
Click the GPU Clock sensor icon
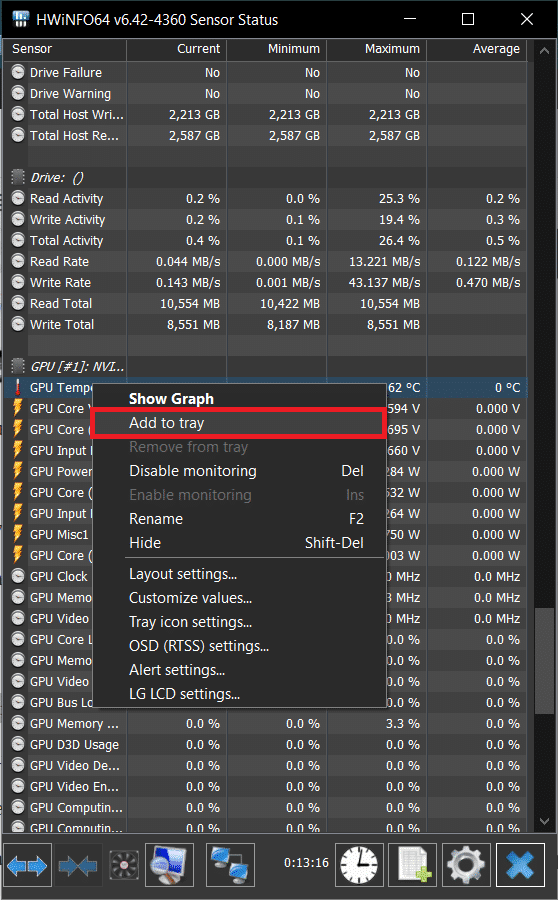click(x=18, y=576)
